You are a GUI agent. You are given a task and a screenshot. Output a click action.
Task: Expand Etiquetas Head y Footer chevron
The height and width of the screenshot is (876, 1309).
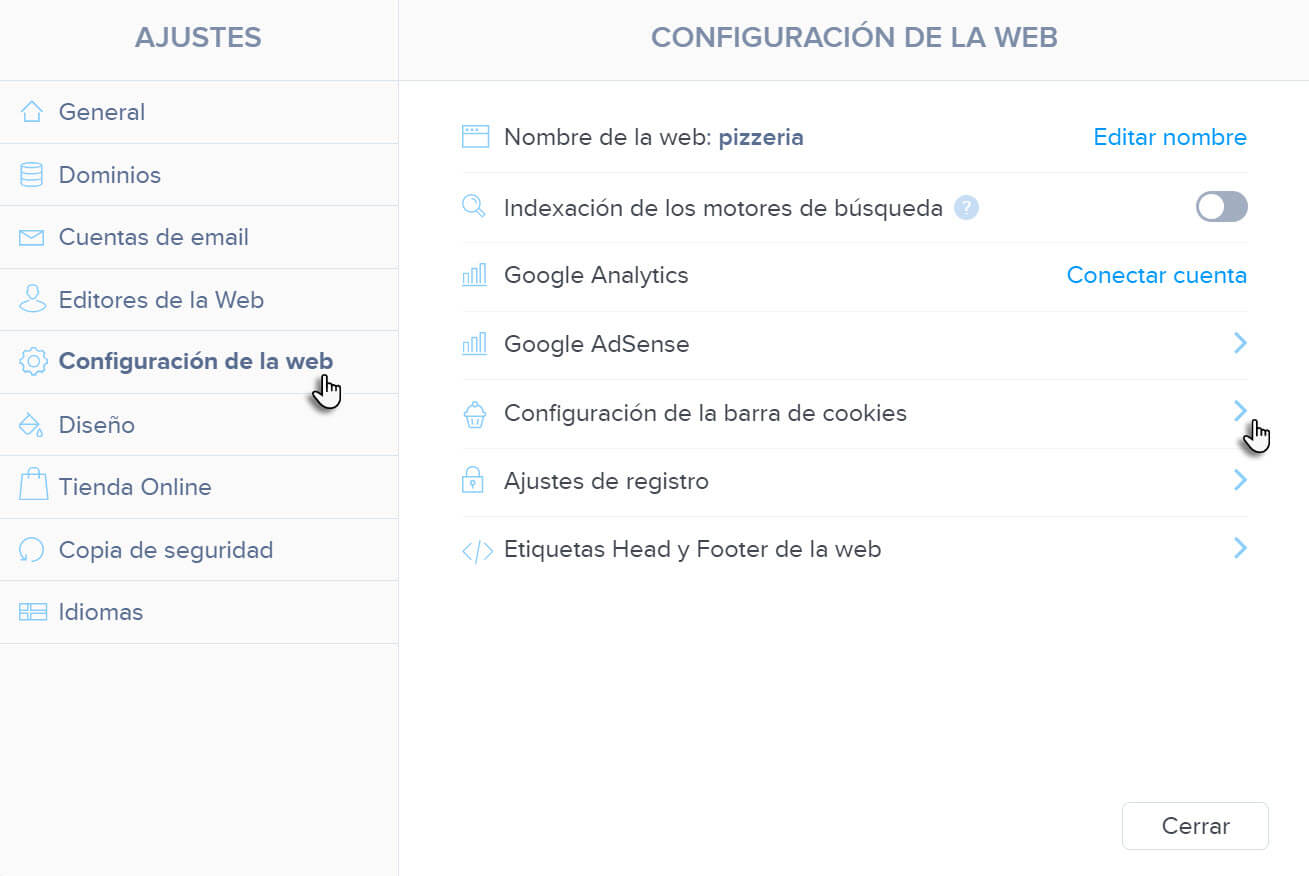[x=1240, y=548]
